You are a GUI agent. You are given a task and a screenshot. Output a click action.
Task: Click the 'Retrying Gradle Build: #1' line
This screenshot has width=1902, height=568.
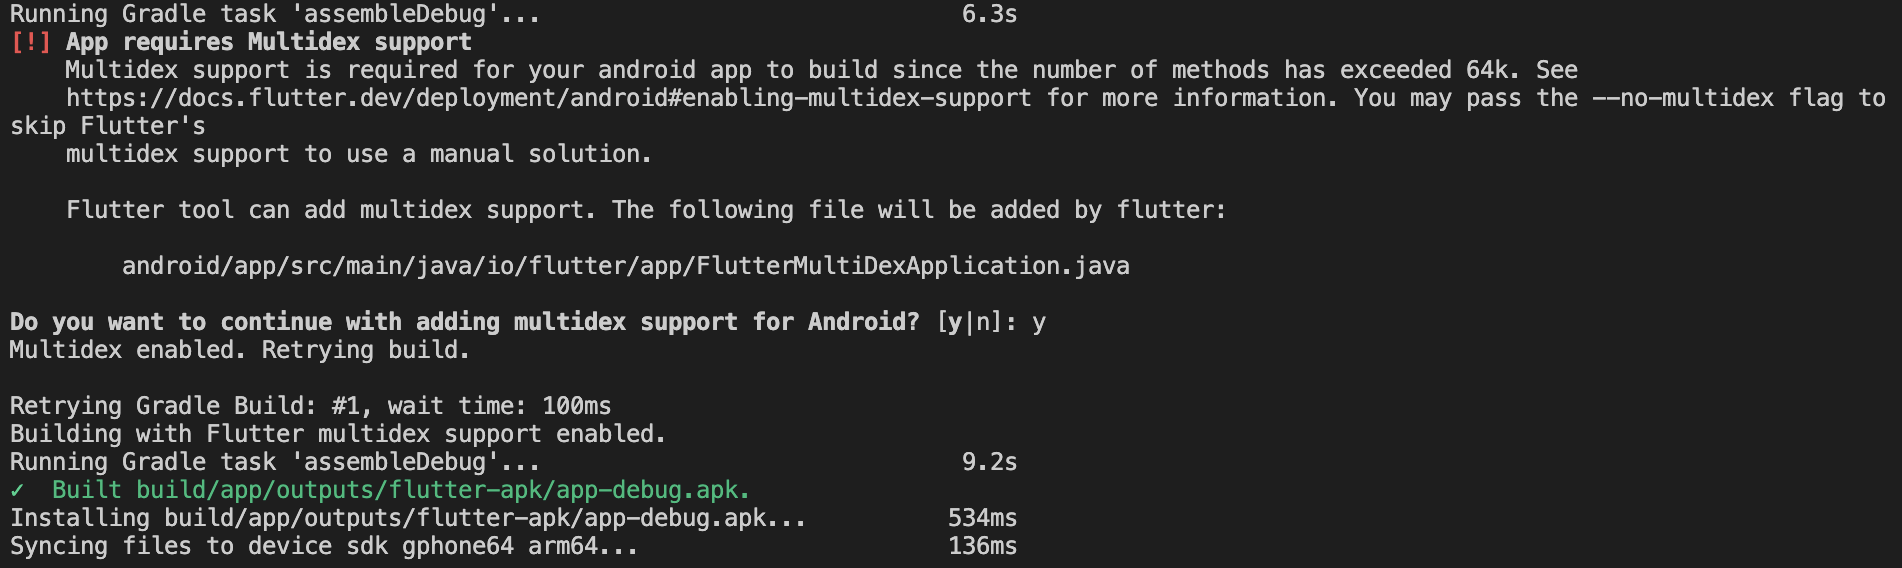point(310,406)
